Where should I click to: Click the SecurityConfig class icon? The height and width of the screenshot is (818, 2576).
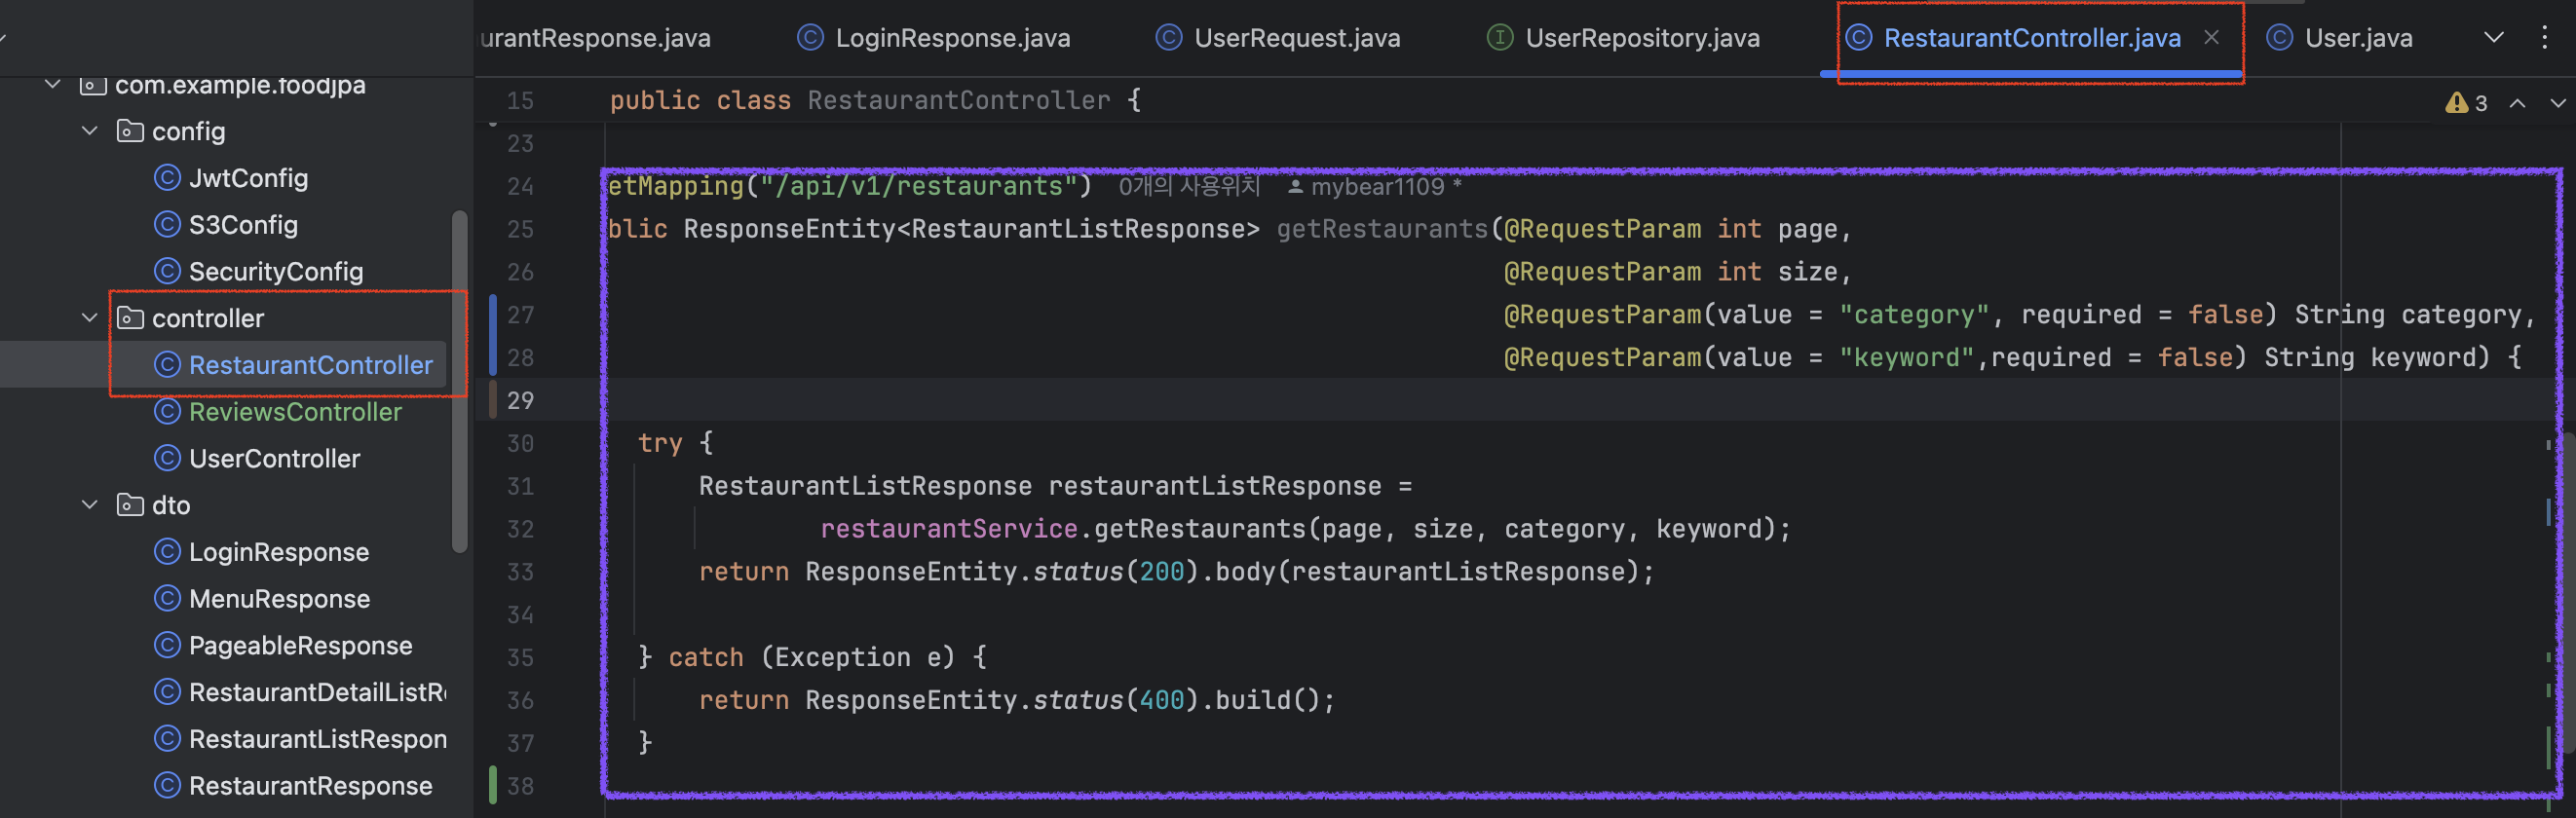pyautogui.click(x=167, y=272)
